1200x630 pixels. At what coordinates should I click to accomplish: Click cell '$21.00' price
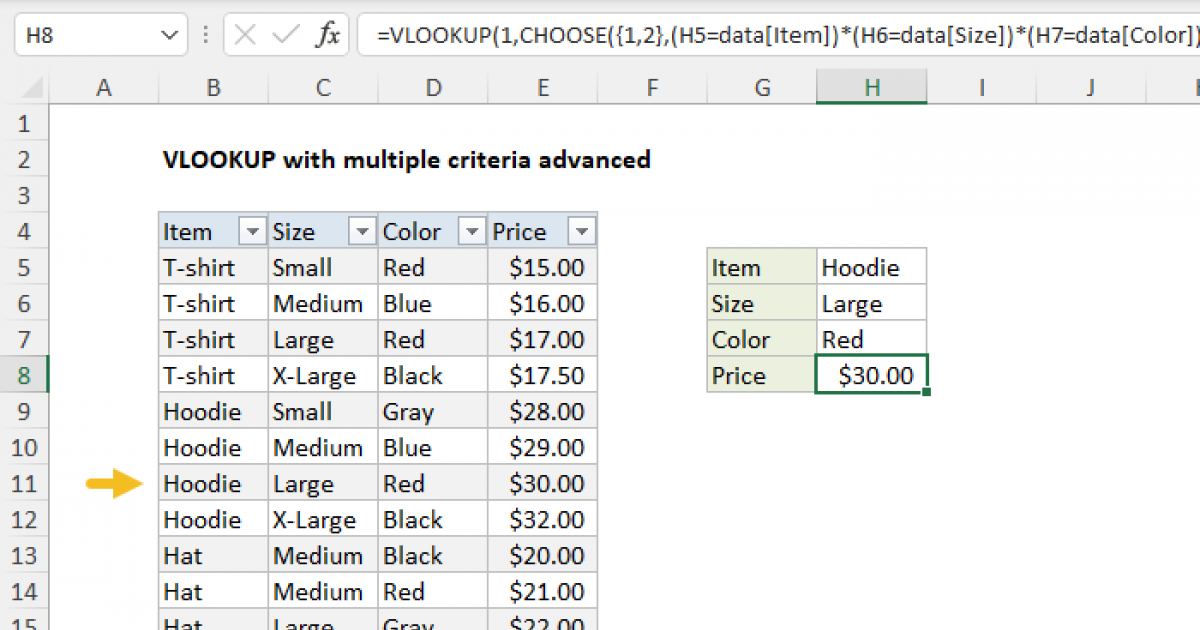click(543, 592)
